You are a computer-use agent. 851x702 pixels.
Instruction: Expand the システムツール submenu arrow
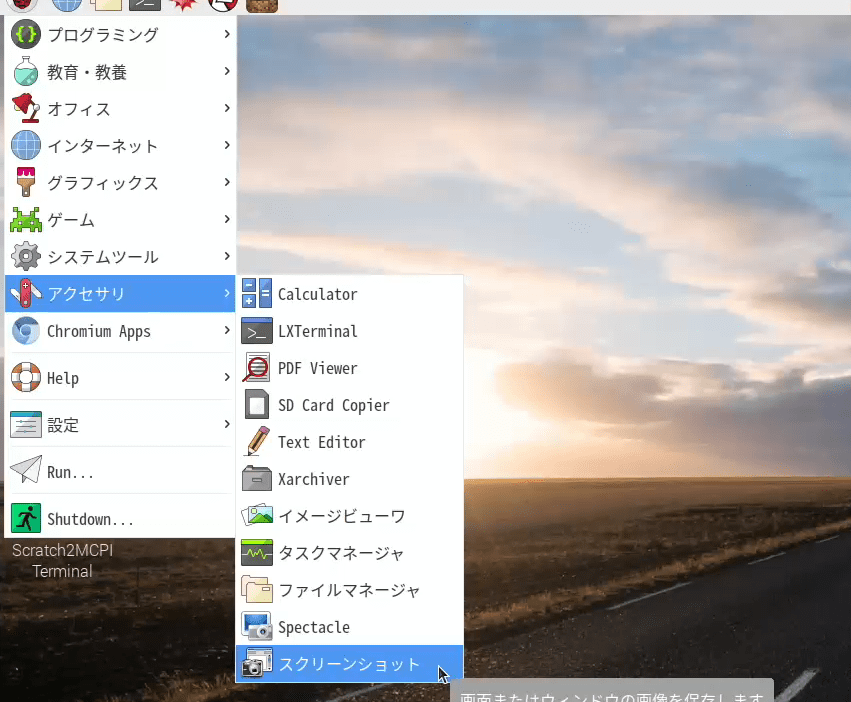[x=227, y=256]
